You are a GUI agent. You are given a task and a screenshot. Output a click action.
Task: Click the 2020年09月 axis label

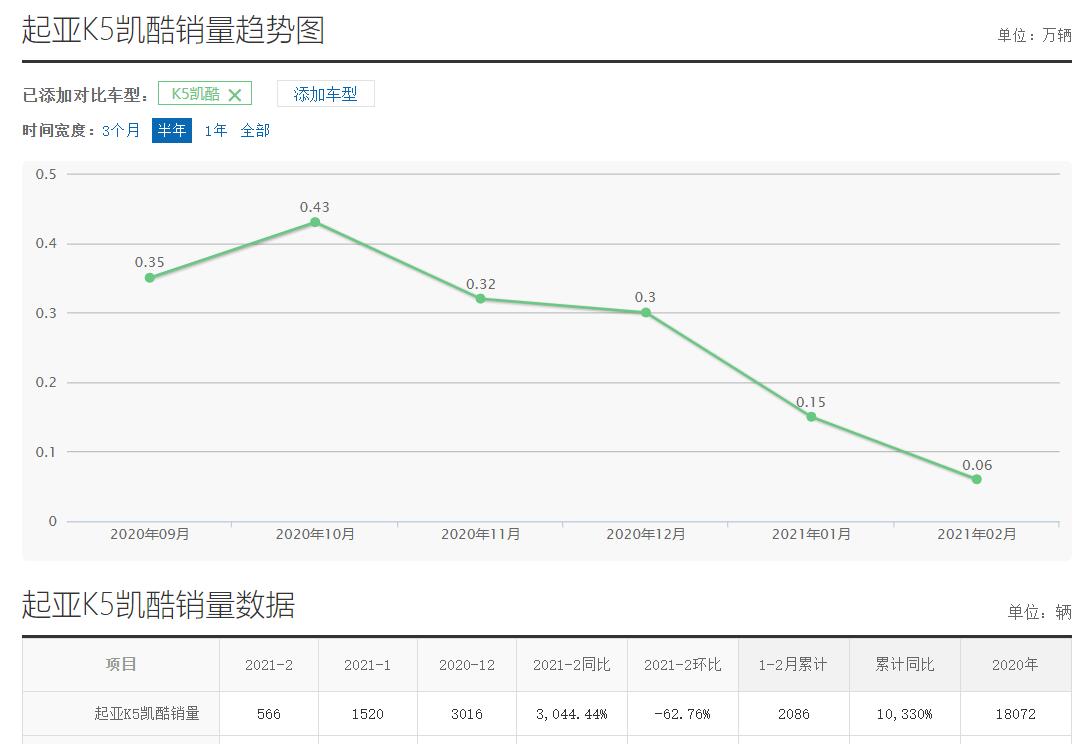point(150,534)
